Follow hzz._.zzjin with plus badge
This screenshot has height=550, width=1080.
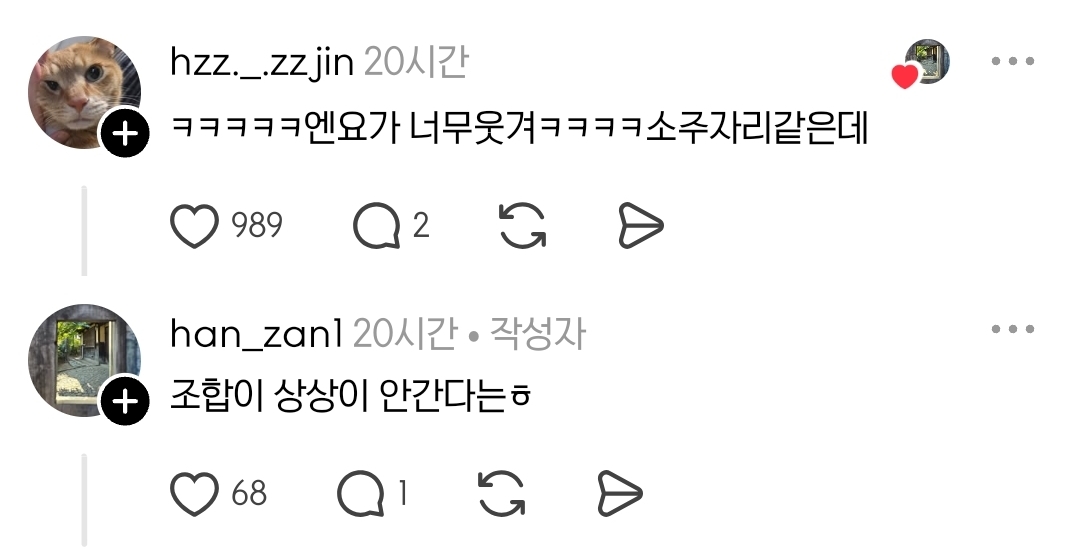tap(125, 134)
